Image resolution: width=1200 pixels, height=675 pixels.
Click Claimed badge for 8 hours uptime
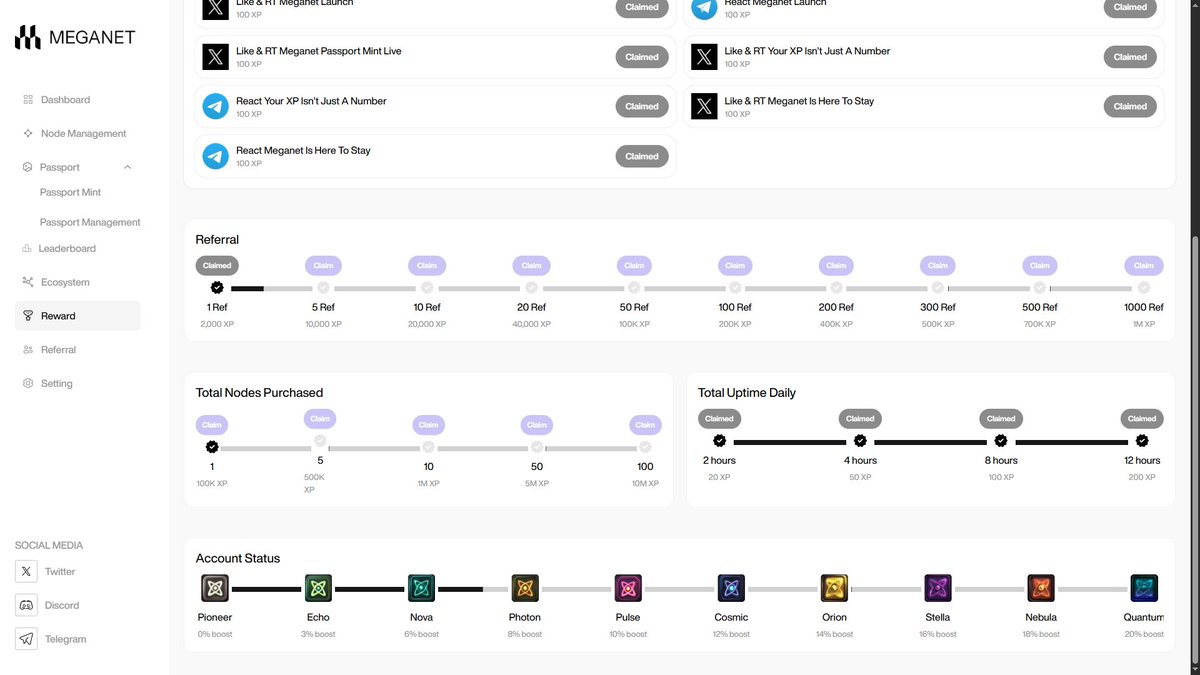[1001, 419]
